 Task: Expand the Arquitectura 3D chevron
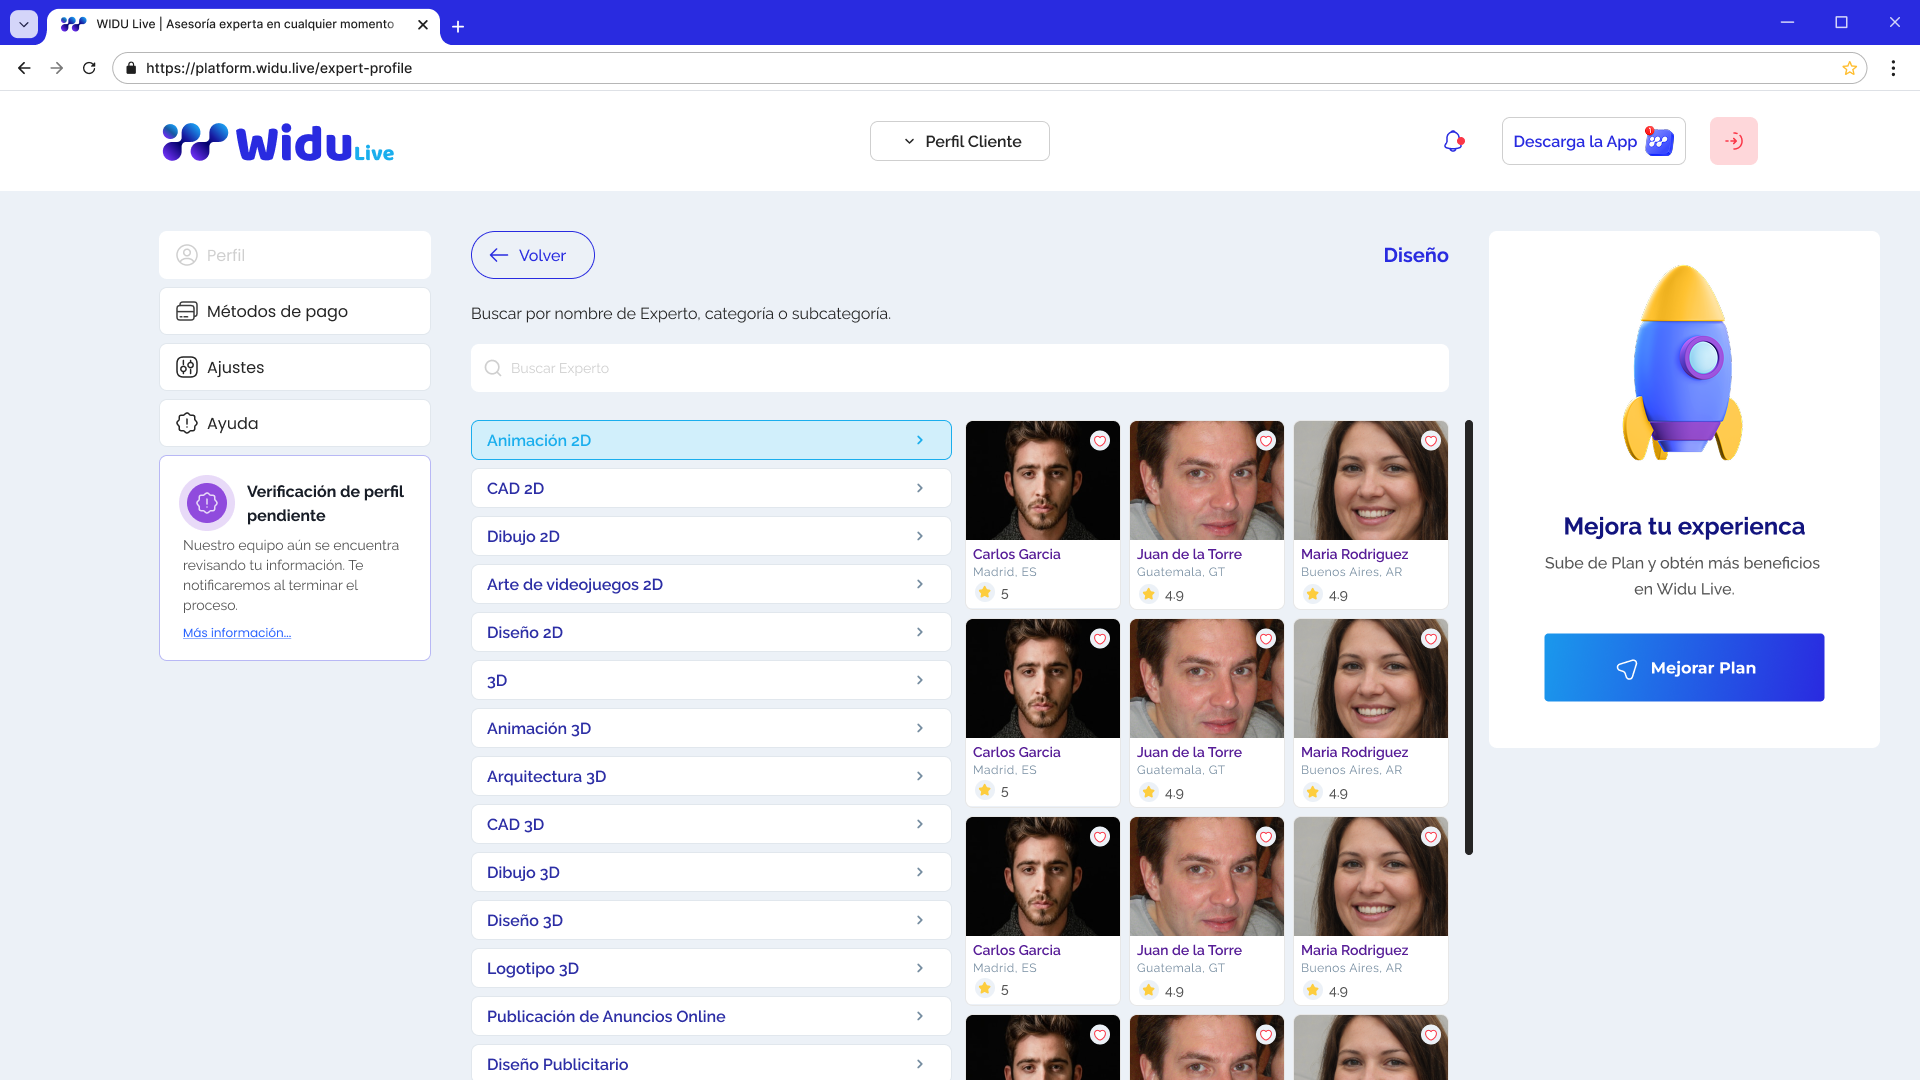point(920,776)
